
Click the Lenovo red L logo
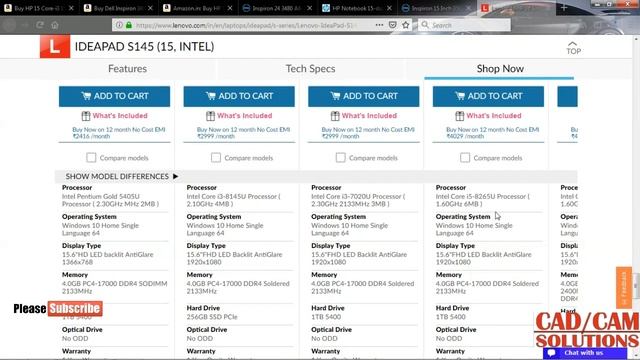coord(55,47)
